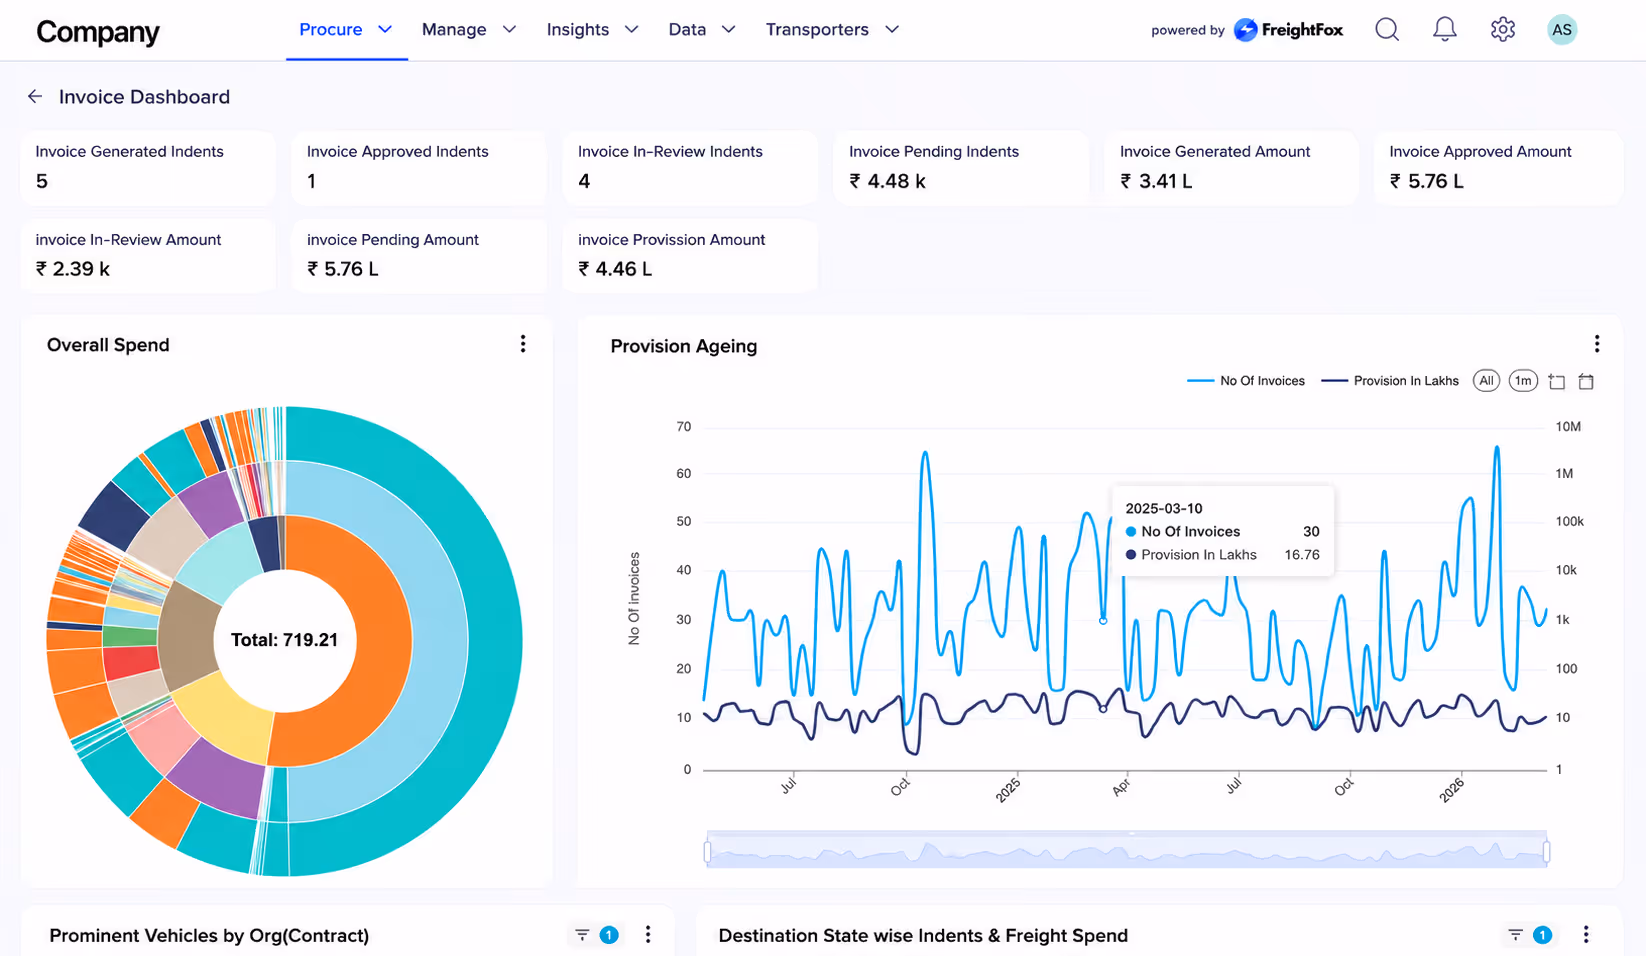This screenshot has width=1646, height=956.
Task: Click the invoice Provission Amount card
Action: (x=690, y=256)
